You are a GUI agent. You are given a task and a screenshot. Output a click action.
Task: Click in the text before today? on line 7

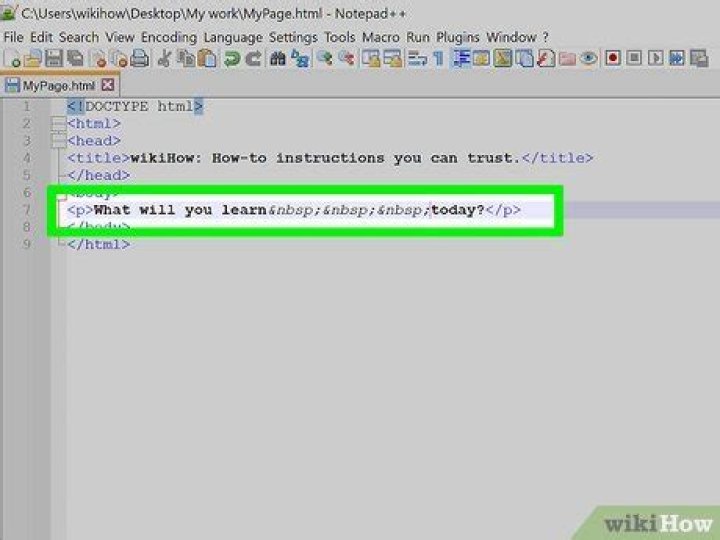431,210
